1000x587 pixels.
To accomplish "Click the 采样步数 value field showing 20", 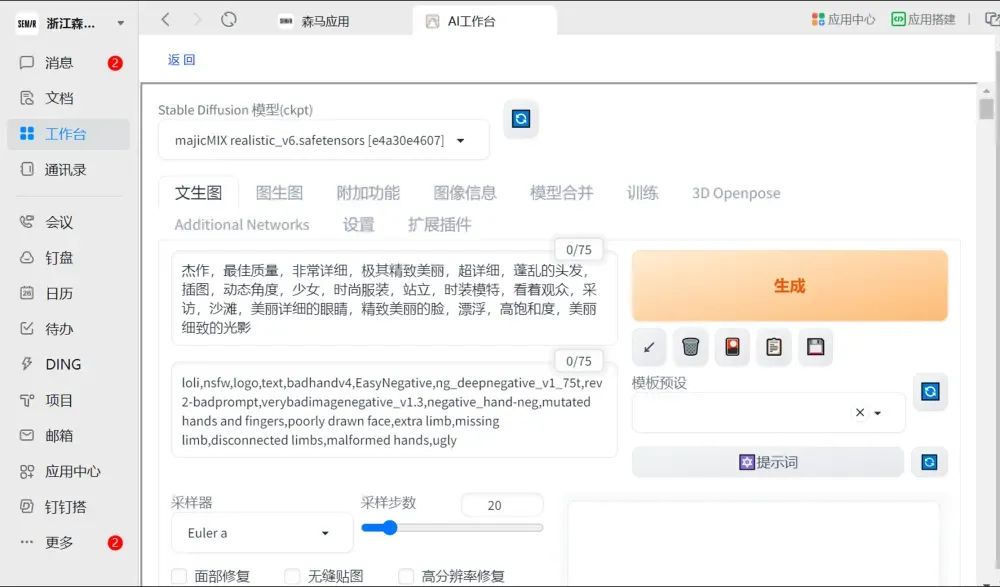I will pyautogui.click(x=502, y=505).
